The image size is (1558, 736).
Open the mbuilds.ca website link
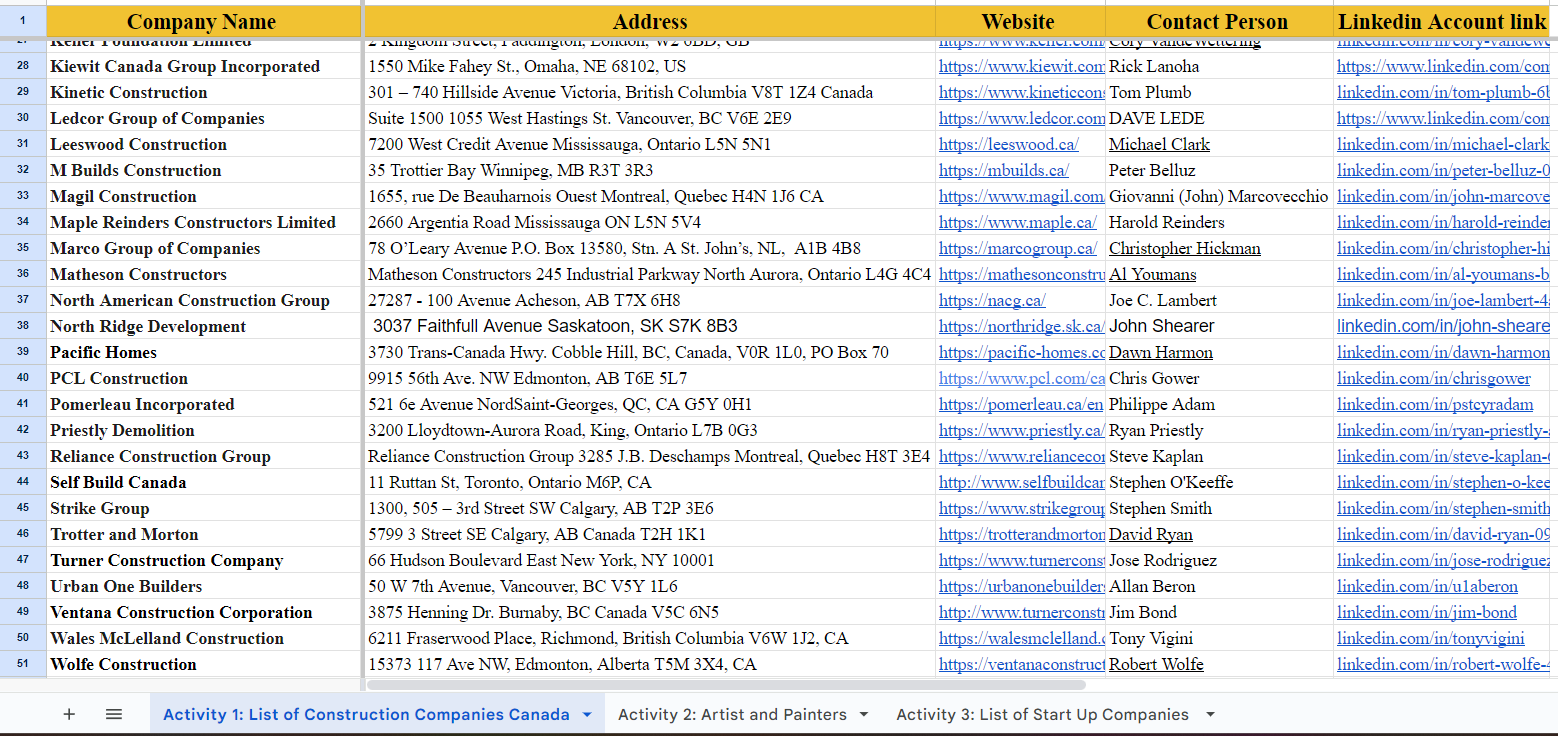pyautogui.click(x=1004, y=171)
